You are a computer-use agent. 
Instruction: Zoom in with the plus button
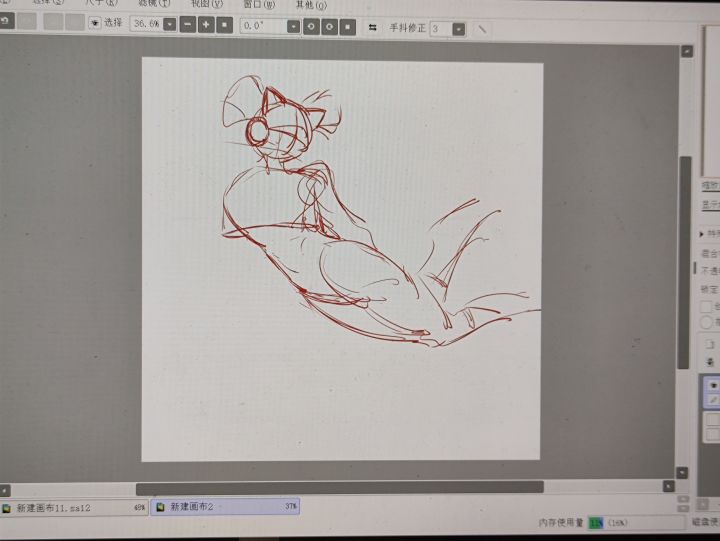(x=206, y=24)
